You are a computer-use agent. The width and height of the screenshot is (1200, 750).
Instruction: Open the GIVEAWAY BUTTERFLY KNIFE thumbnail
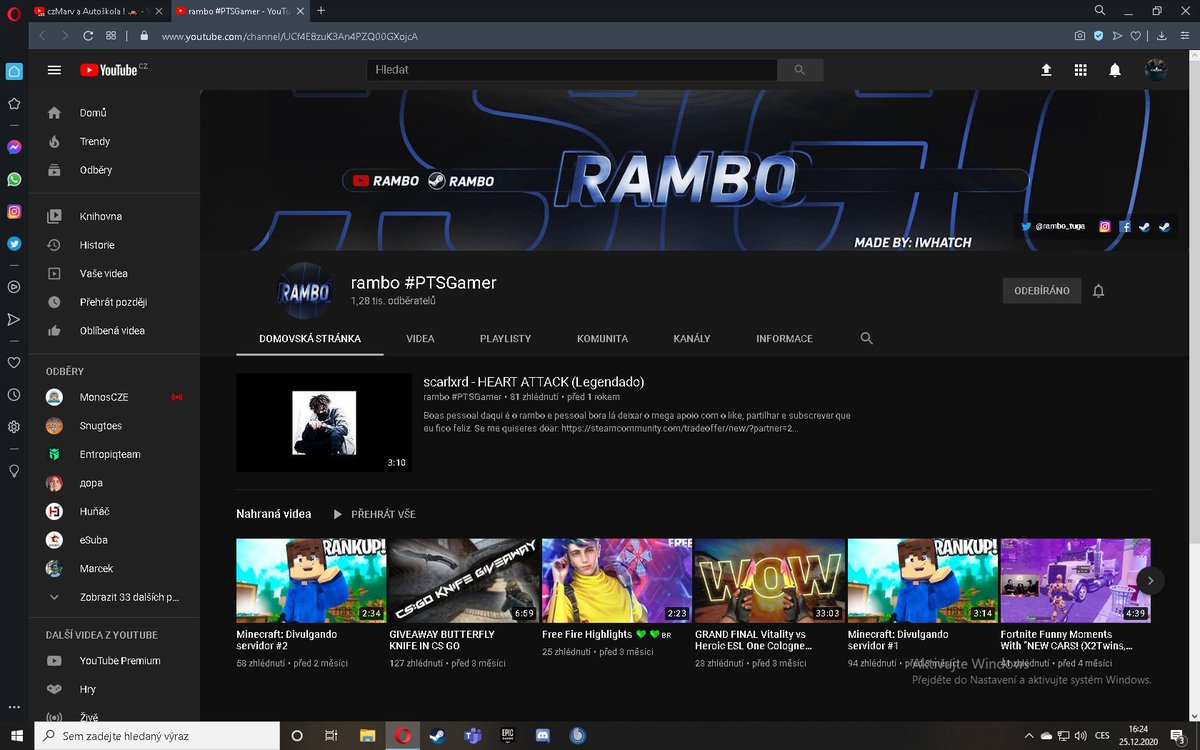pyautogui.click(x=463, y=578)
